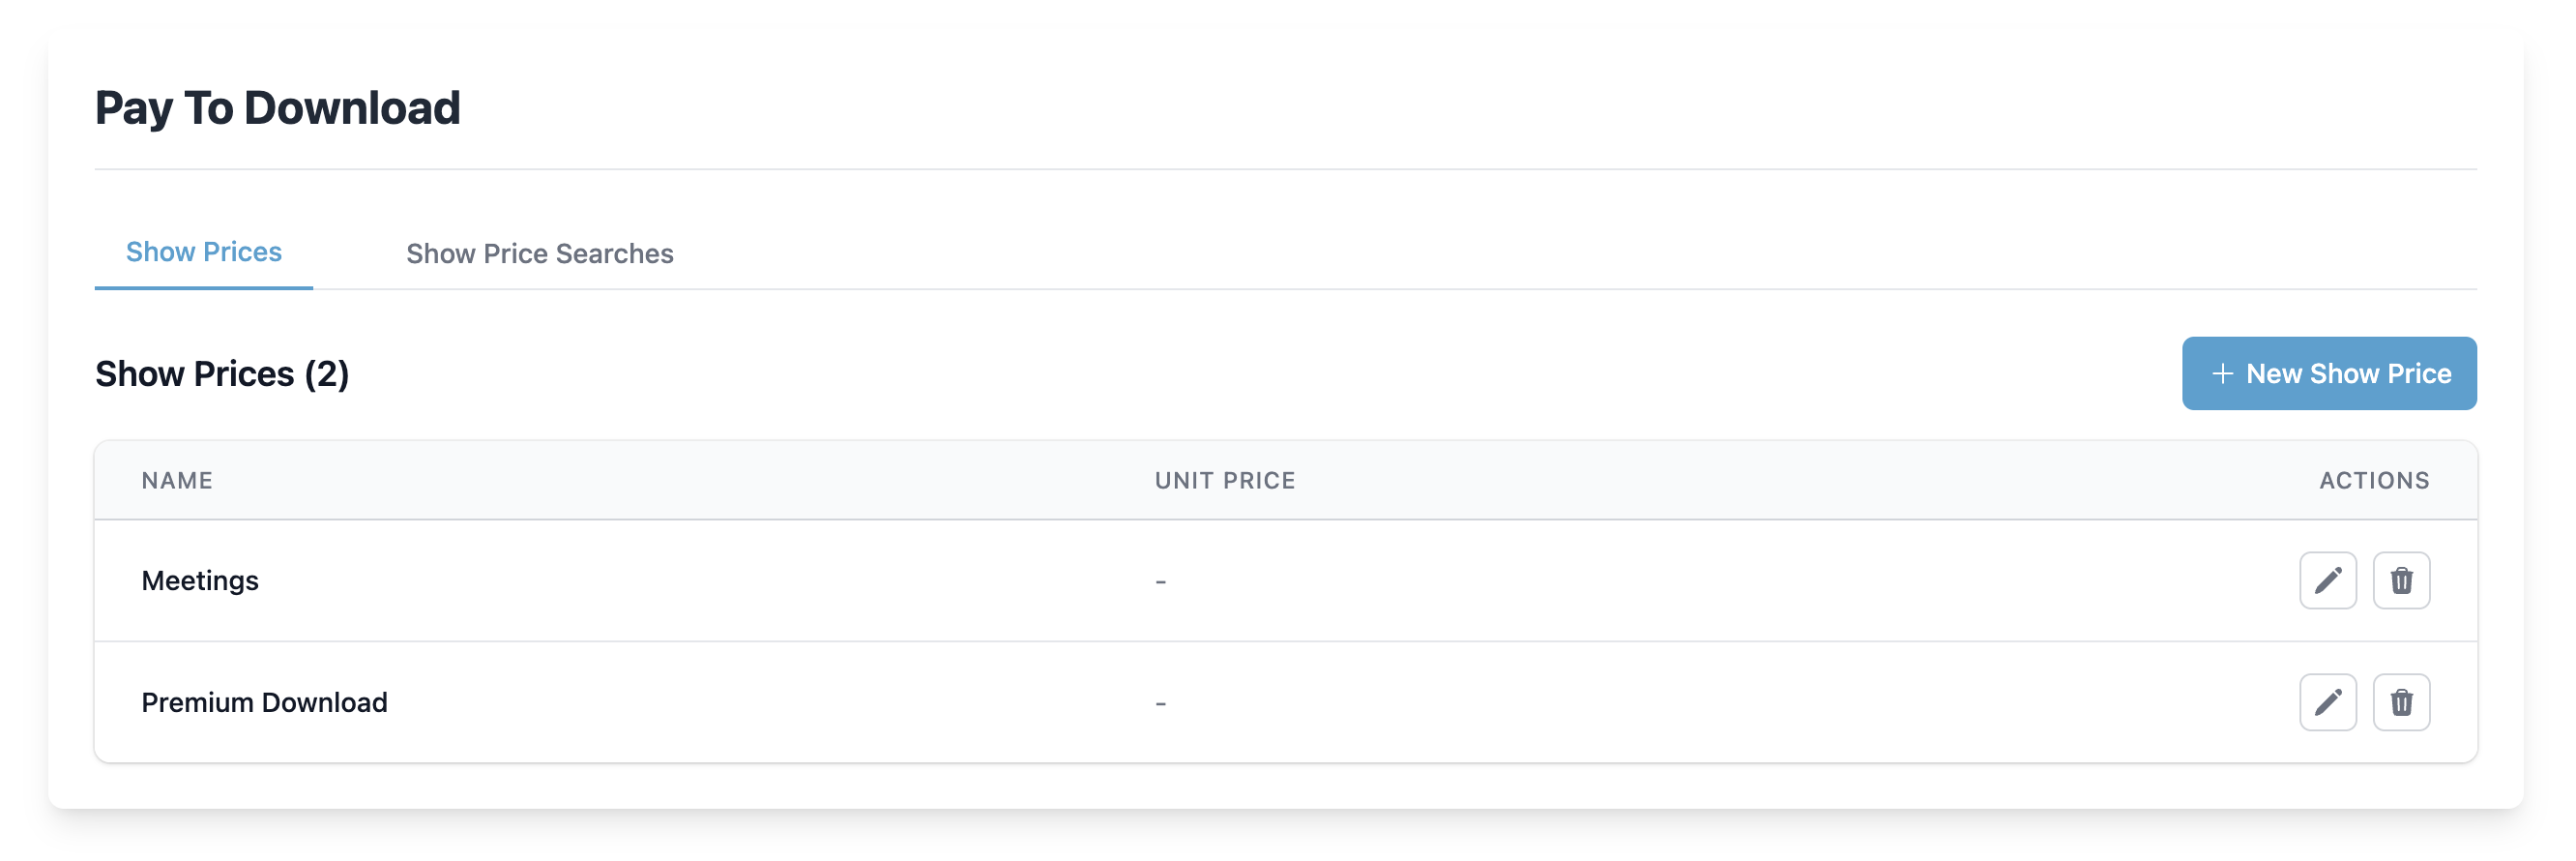Click the dash in Meetings unit price cell
This screenshot has height=861, width=2576.
(x=1160, y=580)
